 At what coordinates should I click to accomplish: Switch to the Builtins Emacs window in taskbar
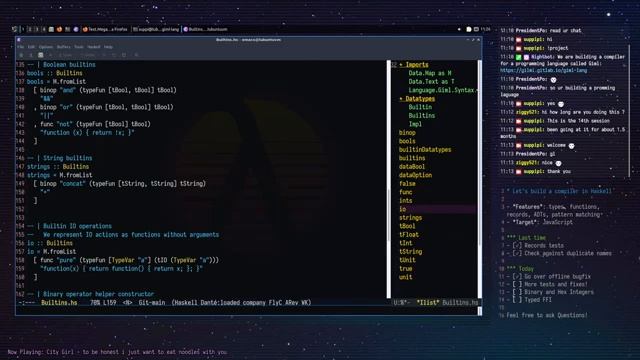pyautogui.click(x=205, y=29)
